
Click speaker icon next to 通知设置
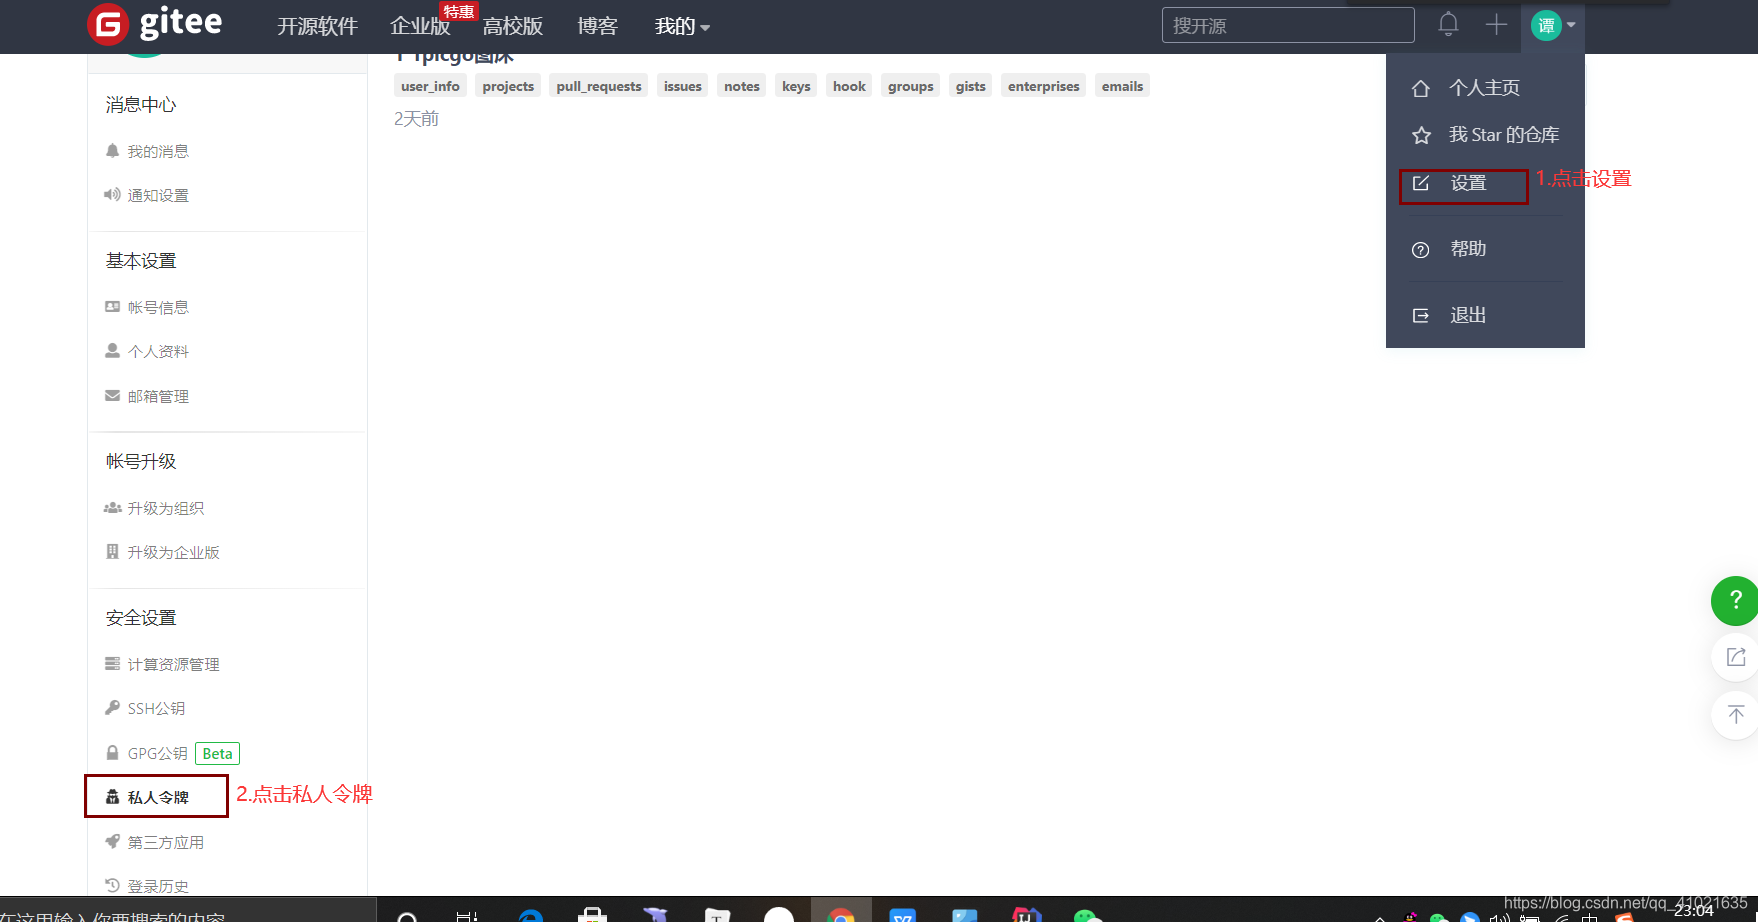pos(112,195)
